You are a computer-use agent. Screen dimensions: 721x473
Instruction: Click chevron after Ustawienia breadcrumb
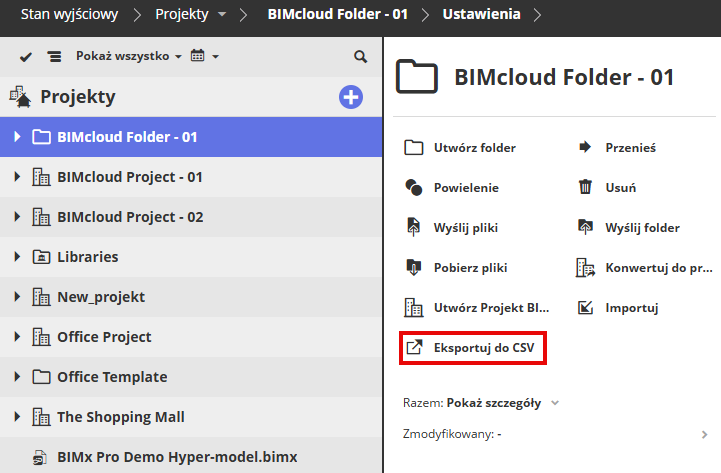(537, 15)
